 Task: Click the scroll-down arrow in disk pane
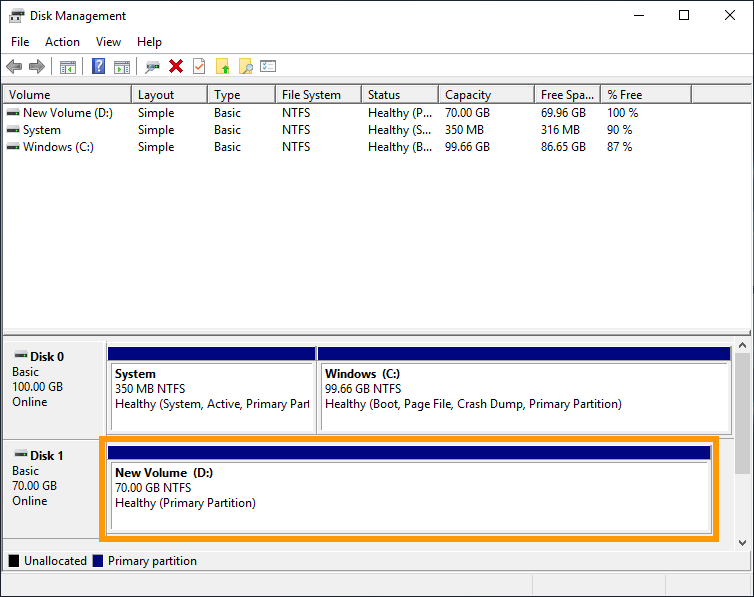[x=742, y=542]
